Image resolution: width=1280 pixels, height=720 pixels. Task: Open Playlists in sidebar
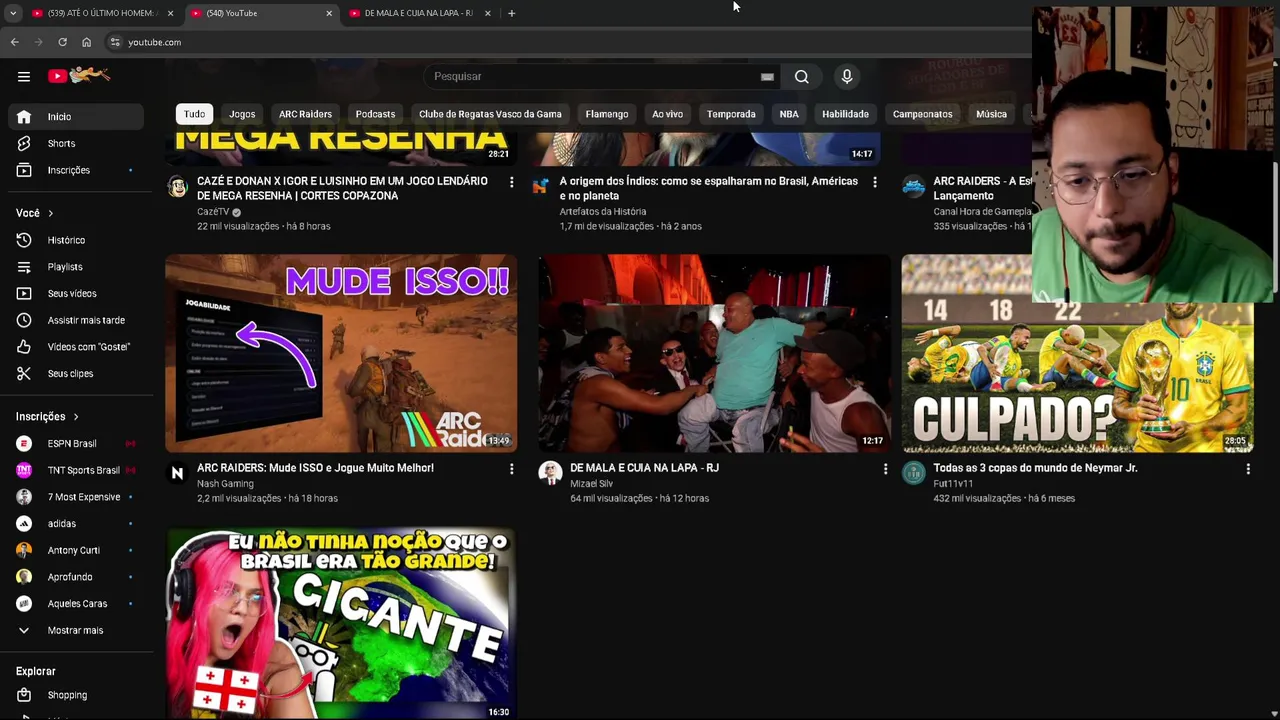coord(76,267)
